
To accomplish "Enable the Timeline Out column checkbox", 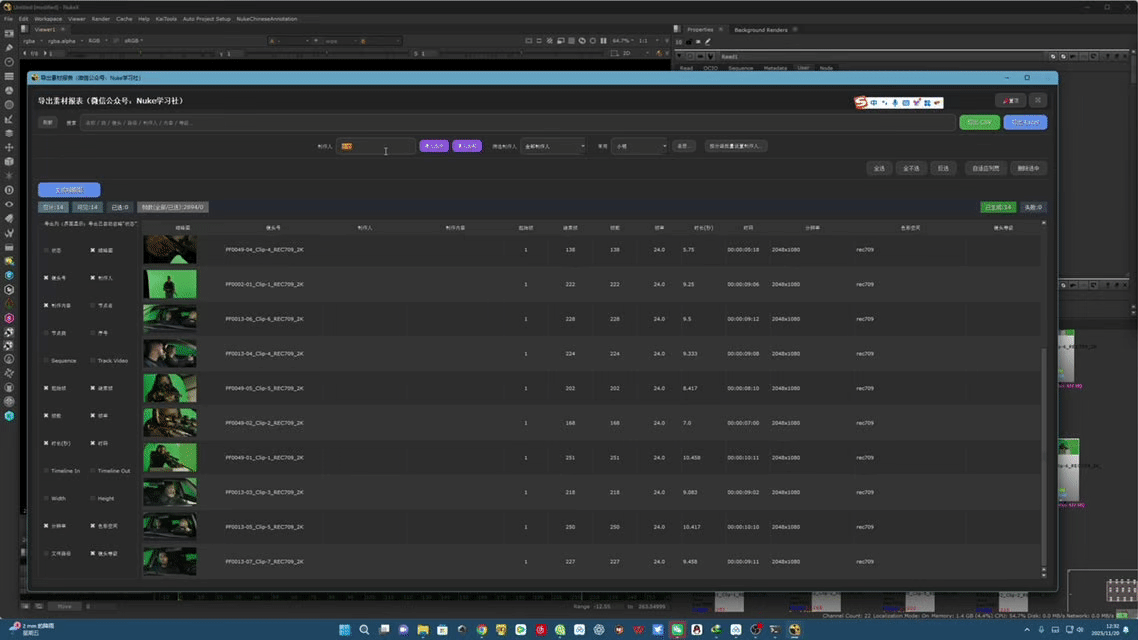I will tap(93, 471).
